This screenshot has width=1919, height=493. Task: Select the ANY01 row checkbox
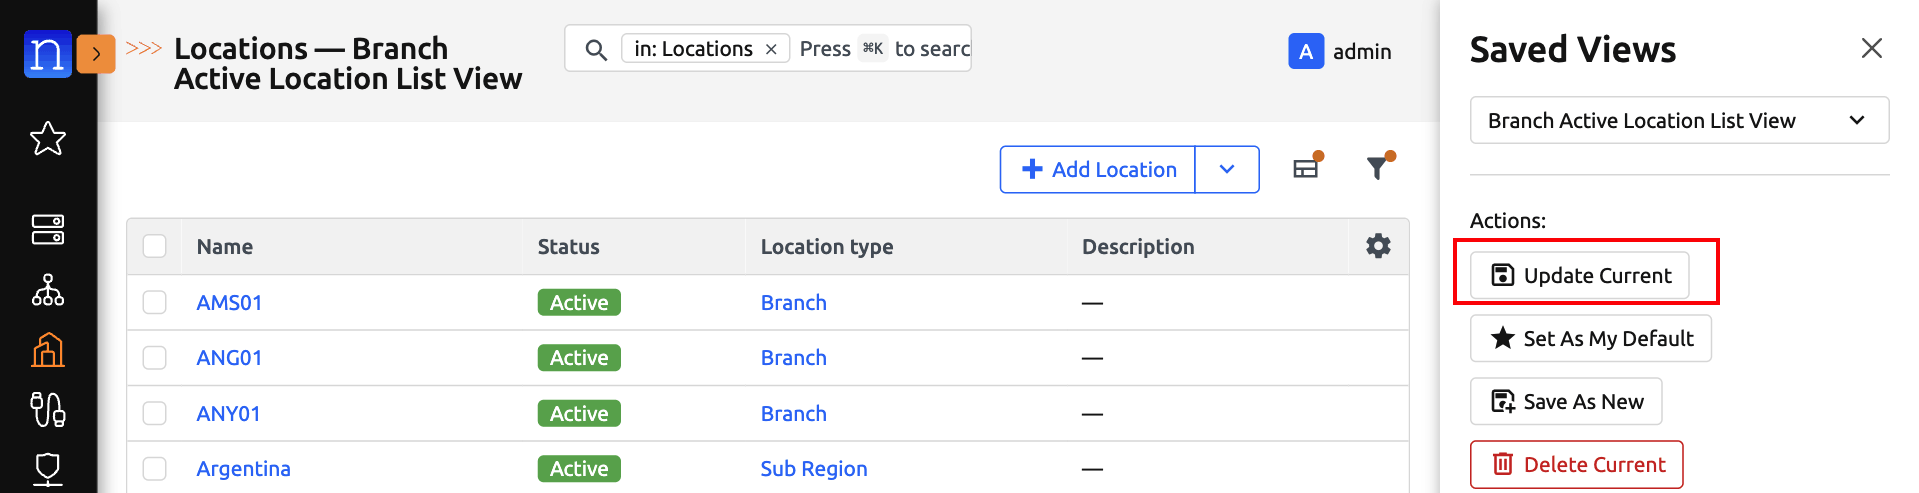tap(154, 413)
